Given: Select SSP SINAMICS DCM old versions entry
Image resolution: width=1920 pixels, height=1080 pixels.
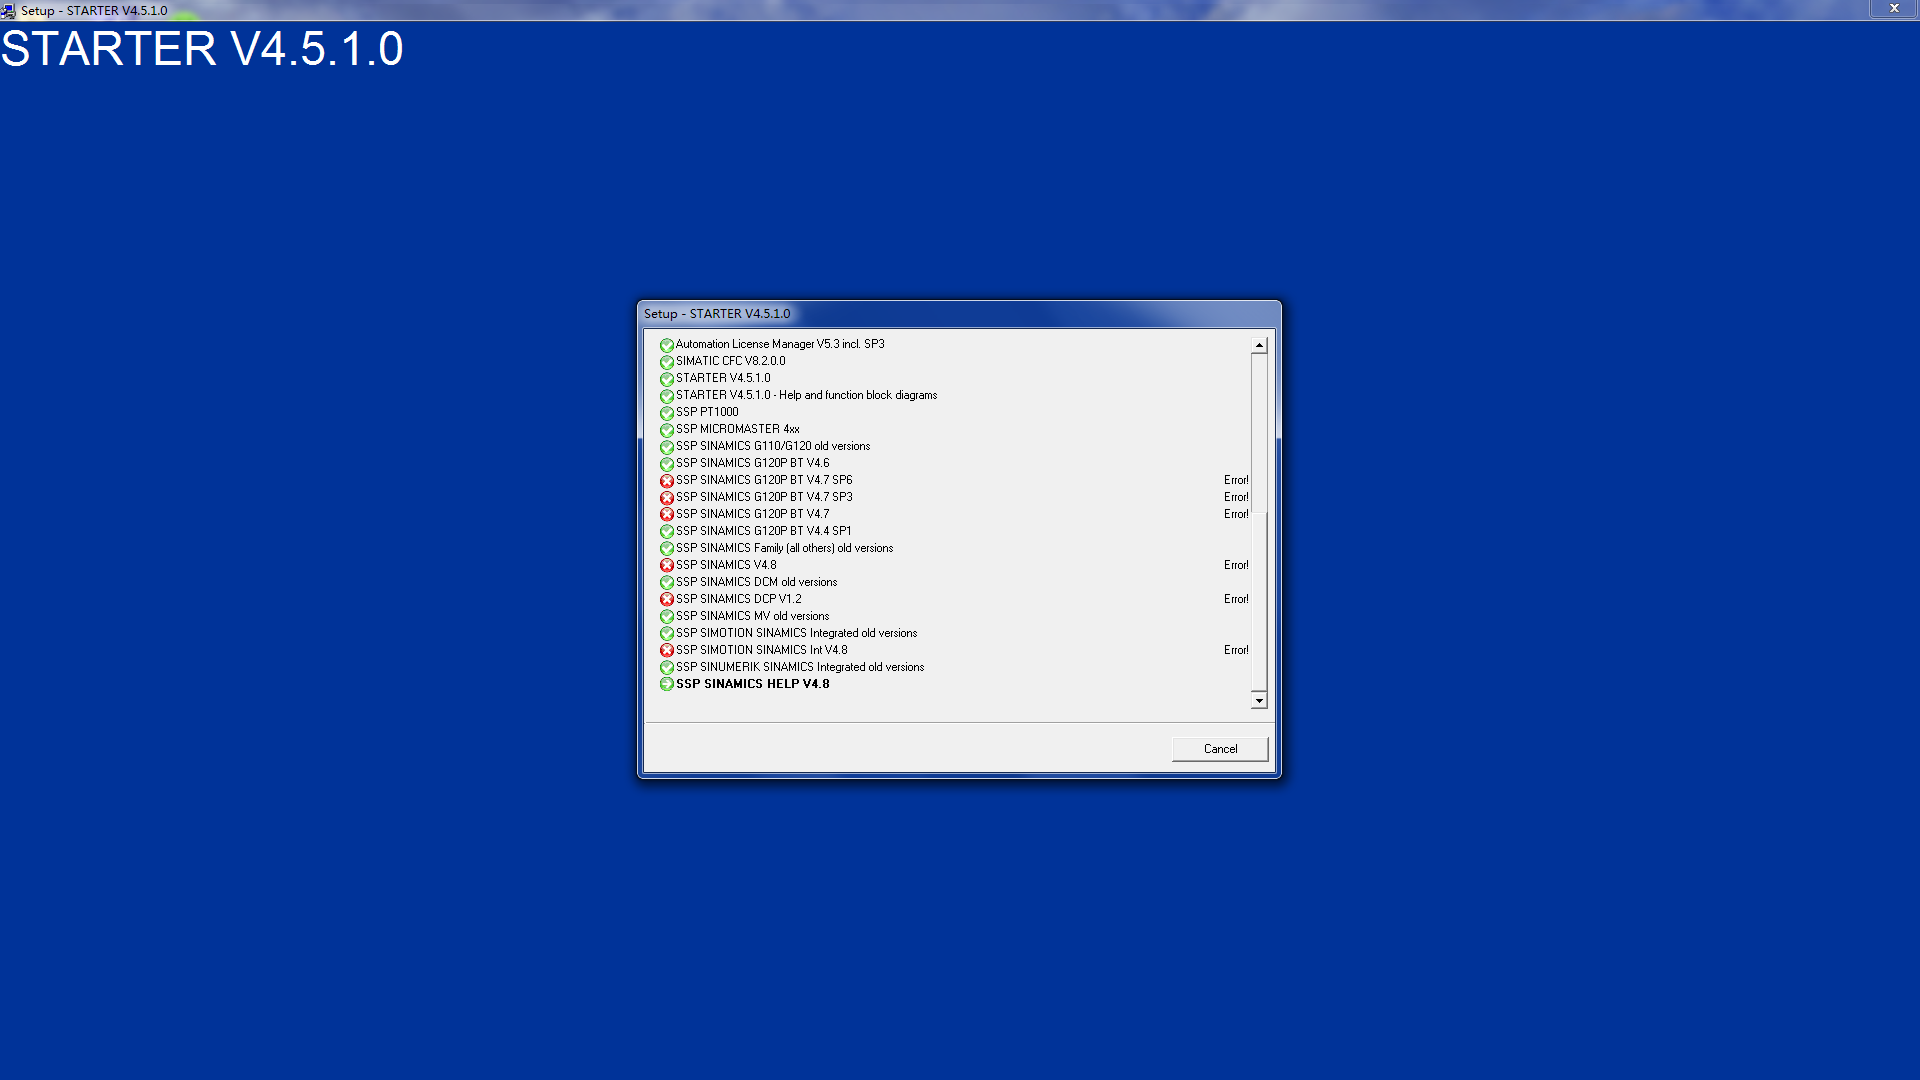Looking at the screenshot, I should tap(756, 582).
